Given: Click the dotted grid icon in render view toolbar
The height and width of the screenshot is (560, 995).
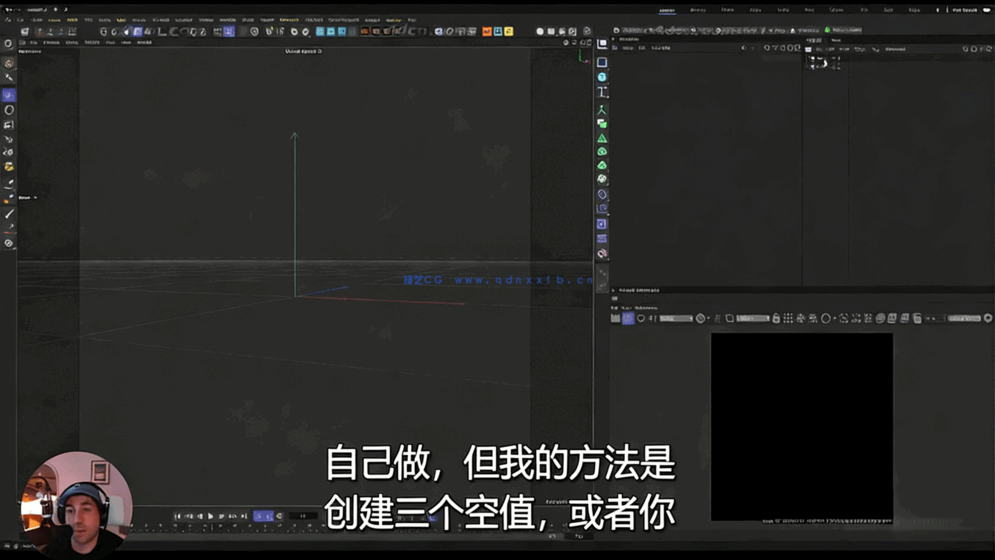Looking at the screenshot, I should pos(788,318).
